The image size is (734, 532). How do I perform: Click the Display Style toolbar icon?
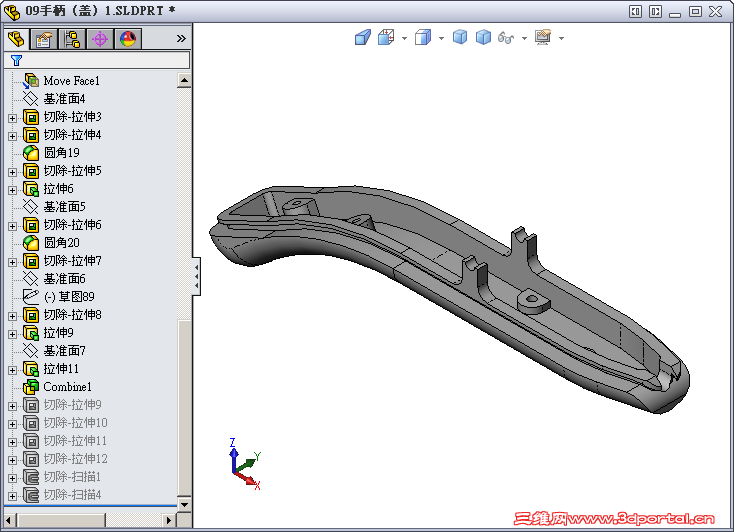423,37
